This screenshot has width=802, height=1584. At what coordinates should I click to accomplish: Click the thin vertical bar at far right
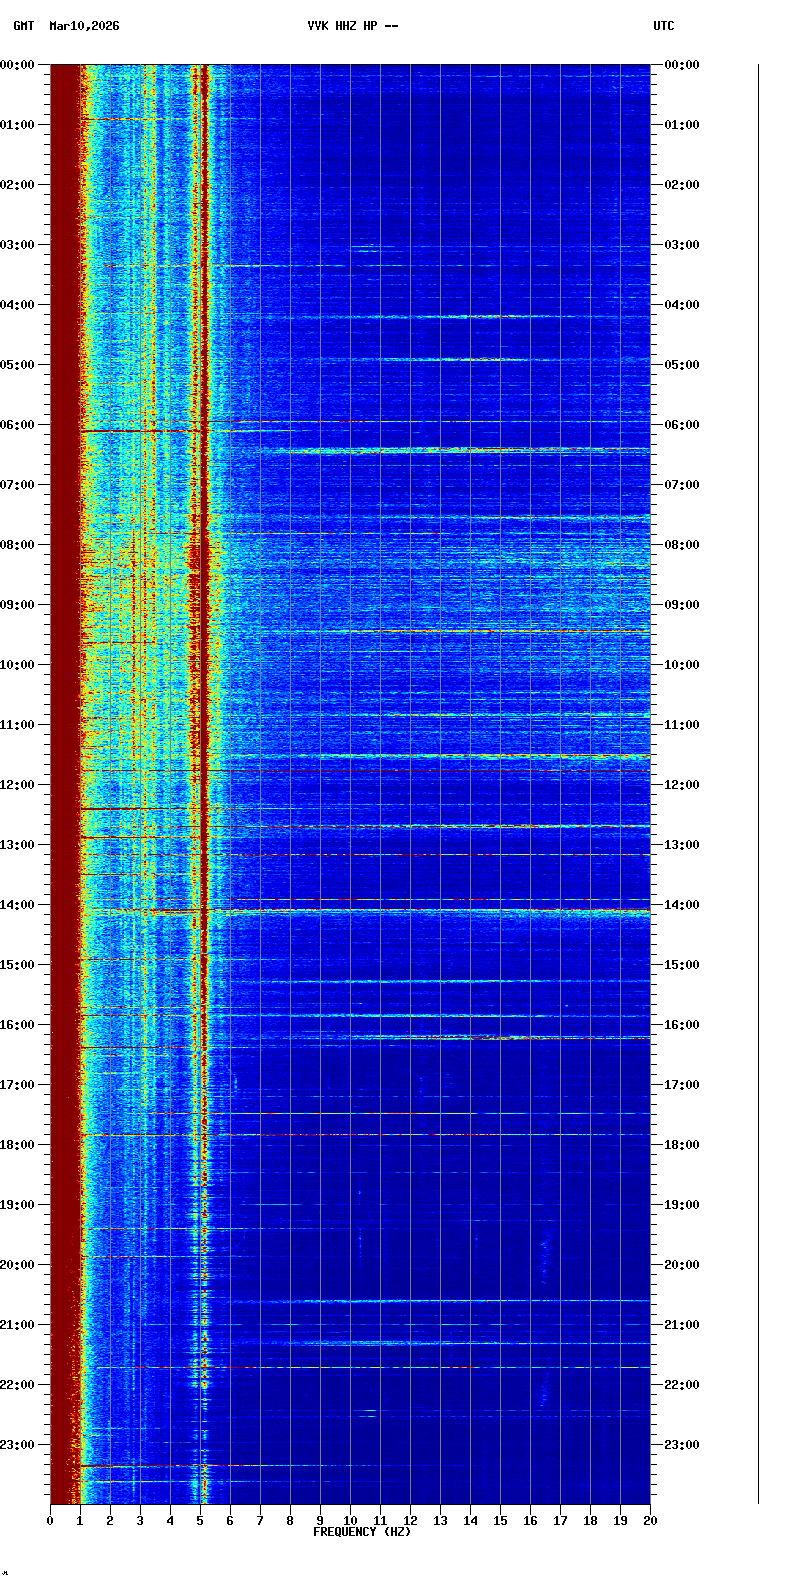coord(758,784)
